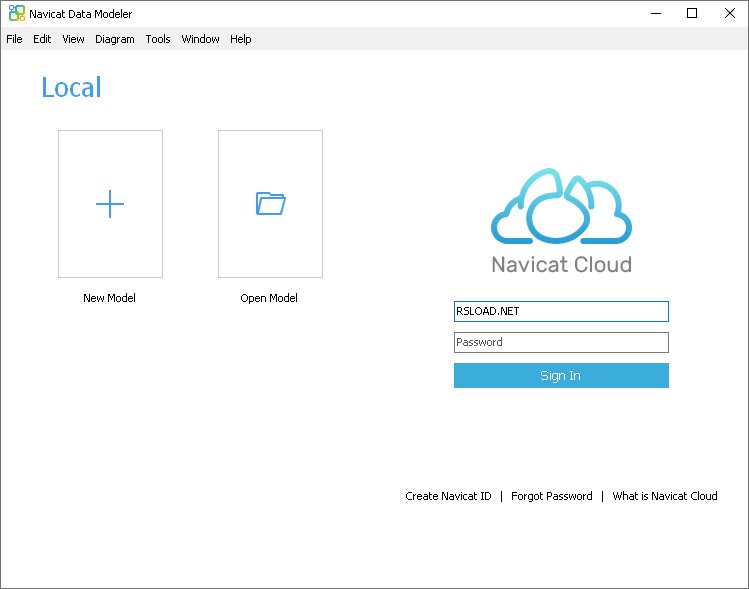This screenshot has height=589, width=749.
Task: Open the Diagram menu
Action: coord(115,39)
